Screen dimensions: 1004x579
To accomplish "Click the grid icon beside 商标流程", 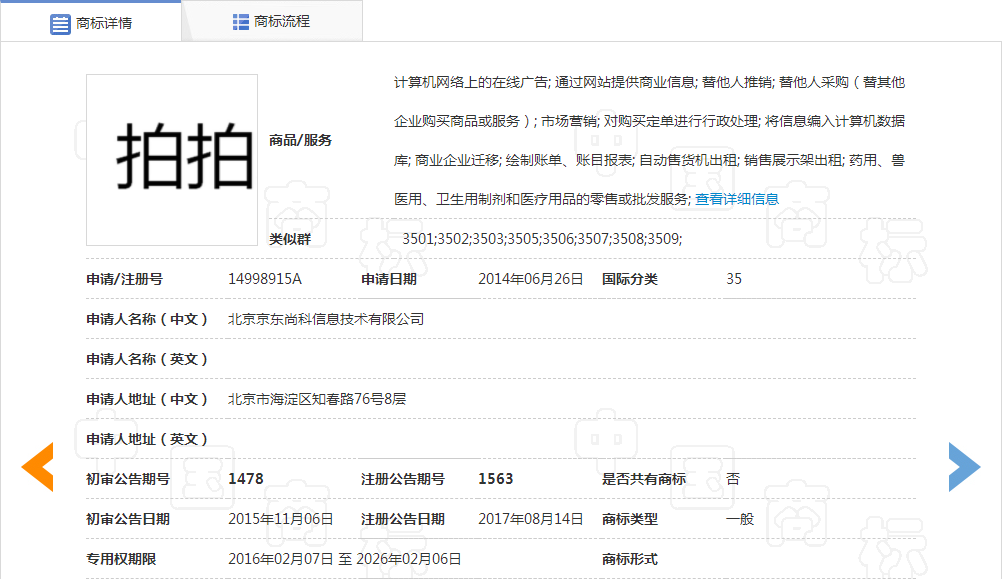I will (x=241, y=22).
